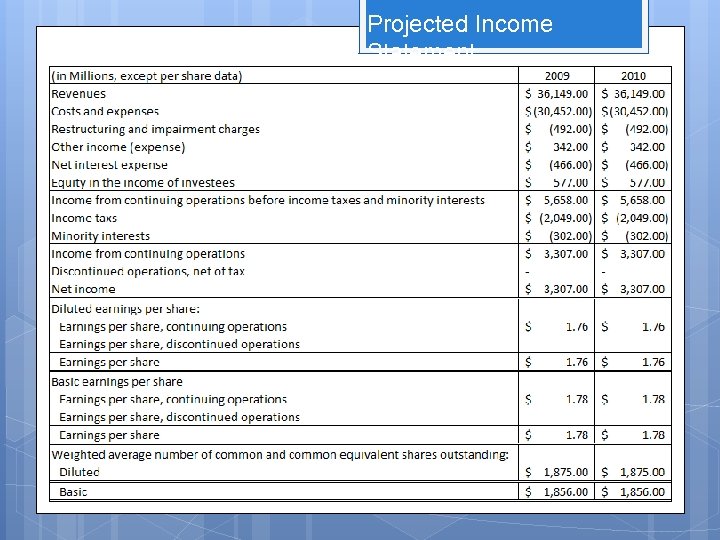Select the "Revenues" row label
720x540 pixels.
79,94
